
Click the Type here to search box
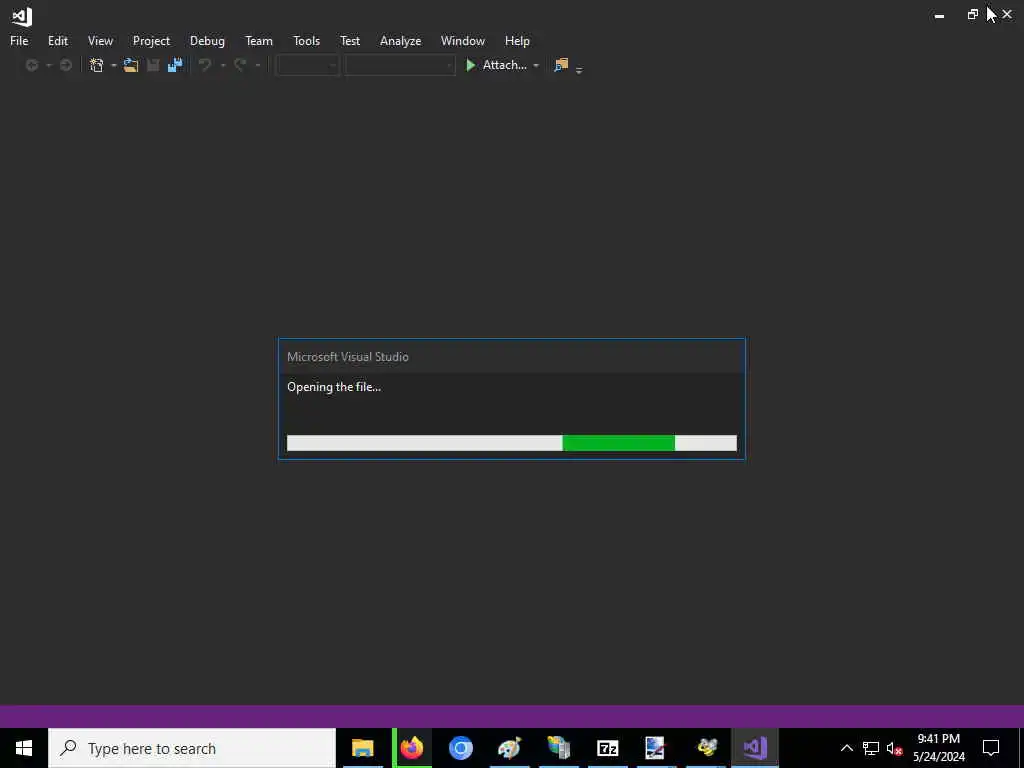[192, 748]
